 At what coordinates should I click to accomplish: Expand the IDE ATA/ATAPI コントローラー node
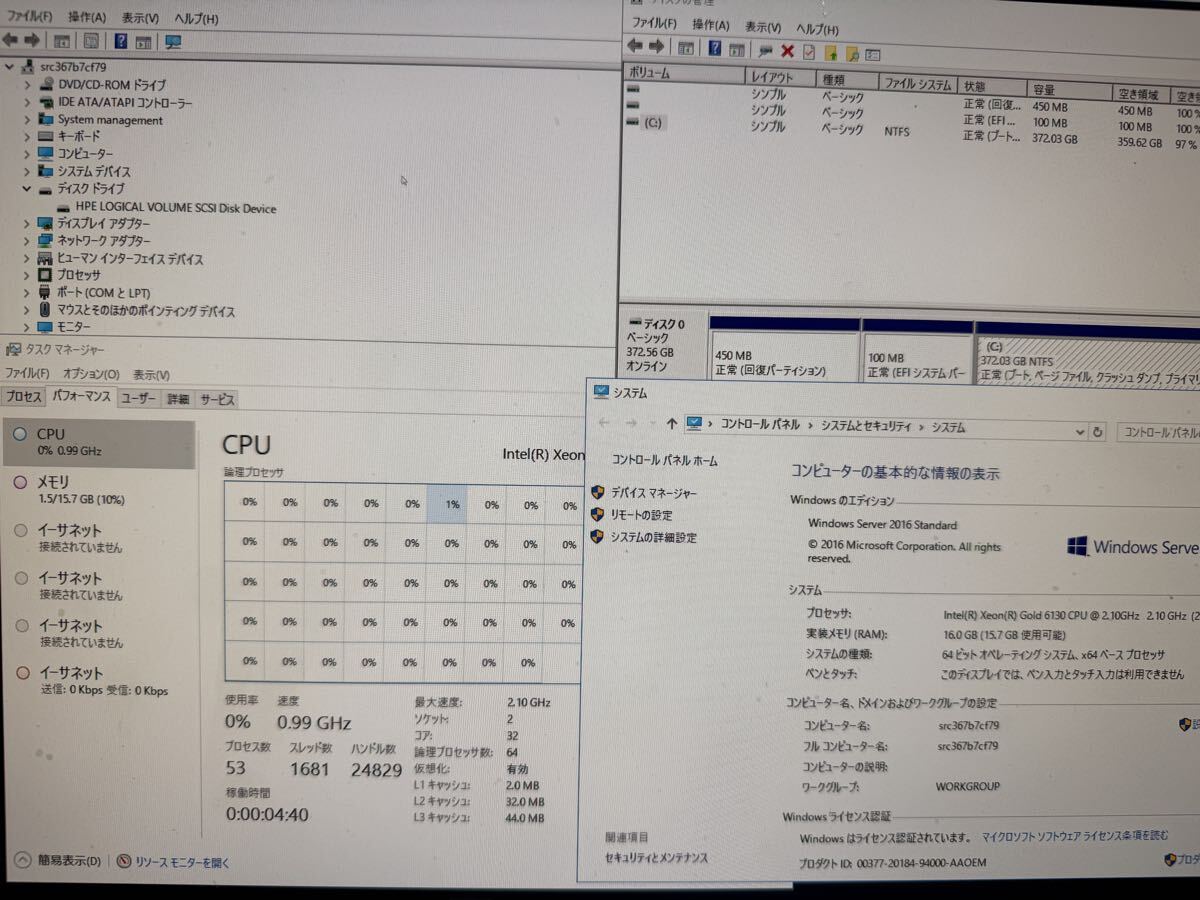pos(27,102)
